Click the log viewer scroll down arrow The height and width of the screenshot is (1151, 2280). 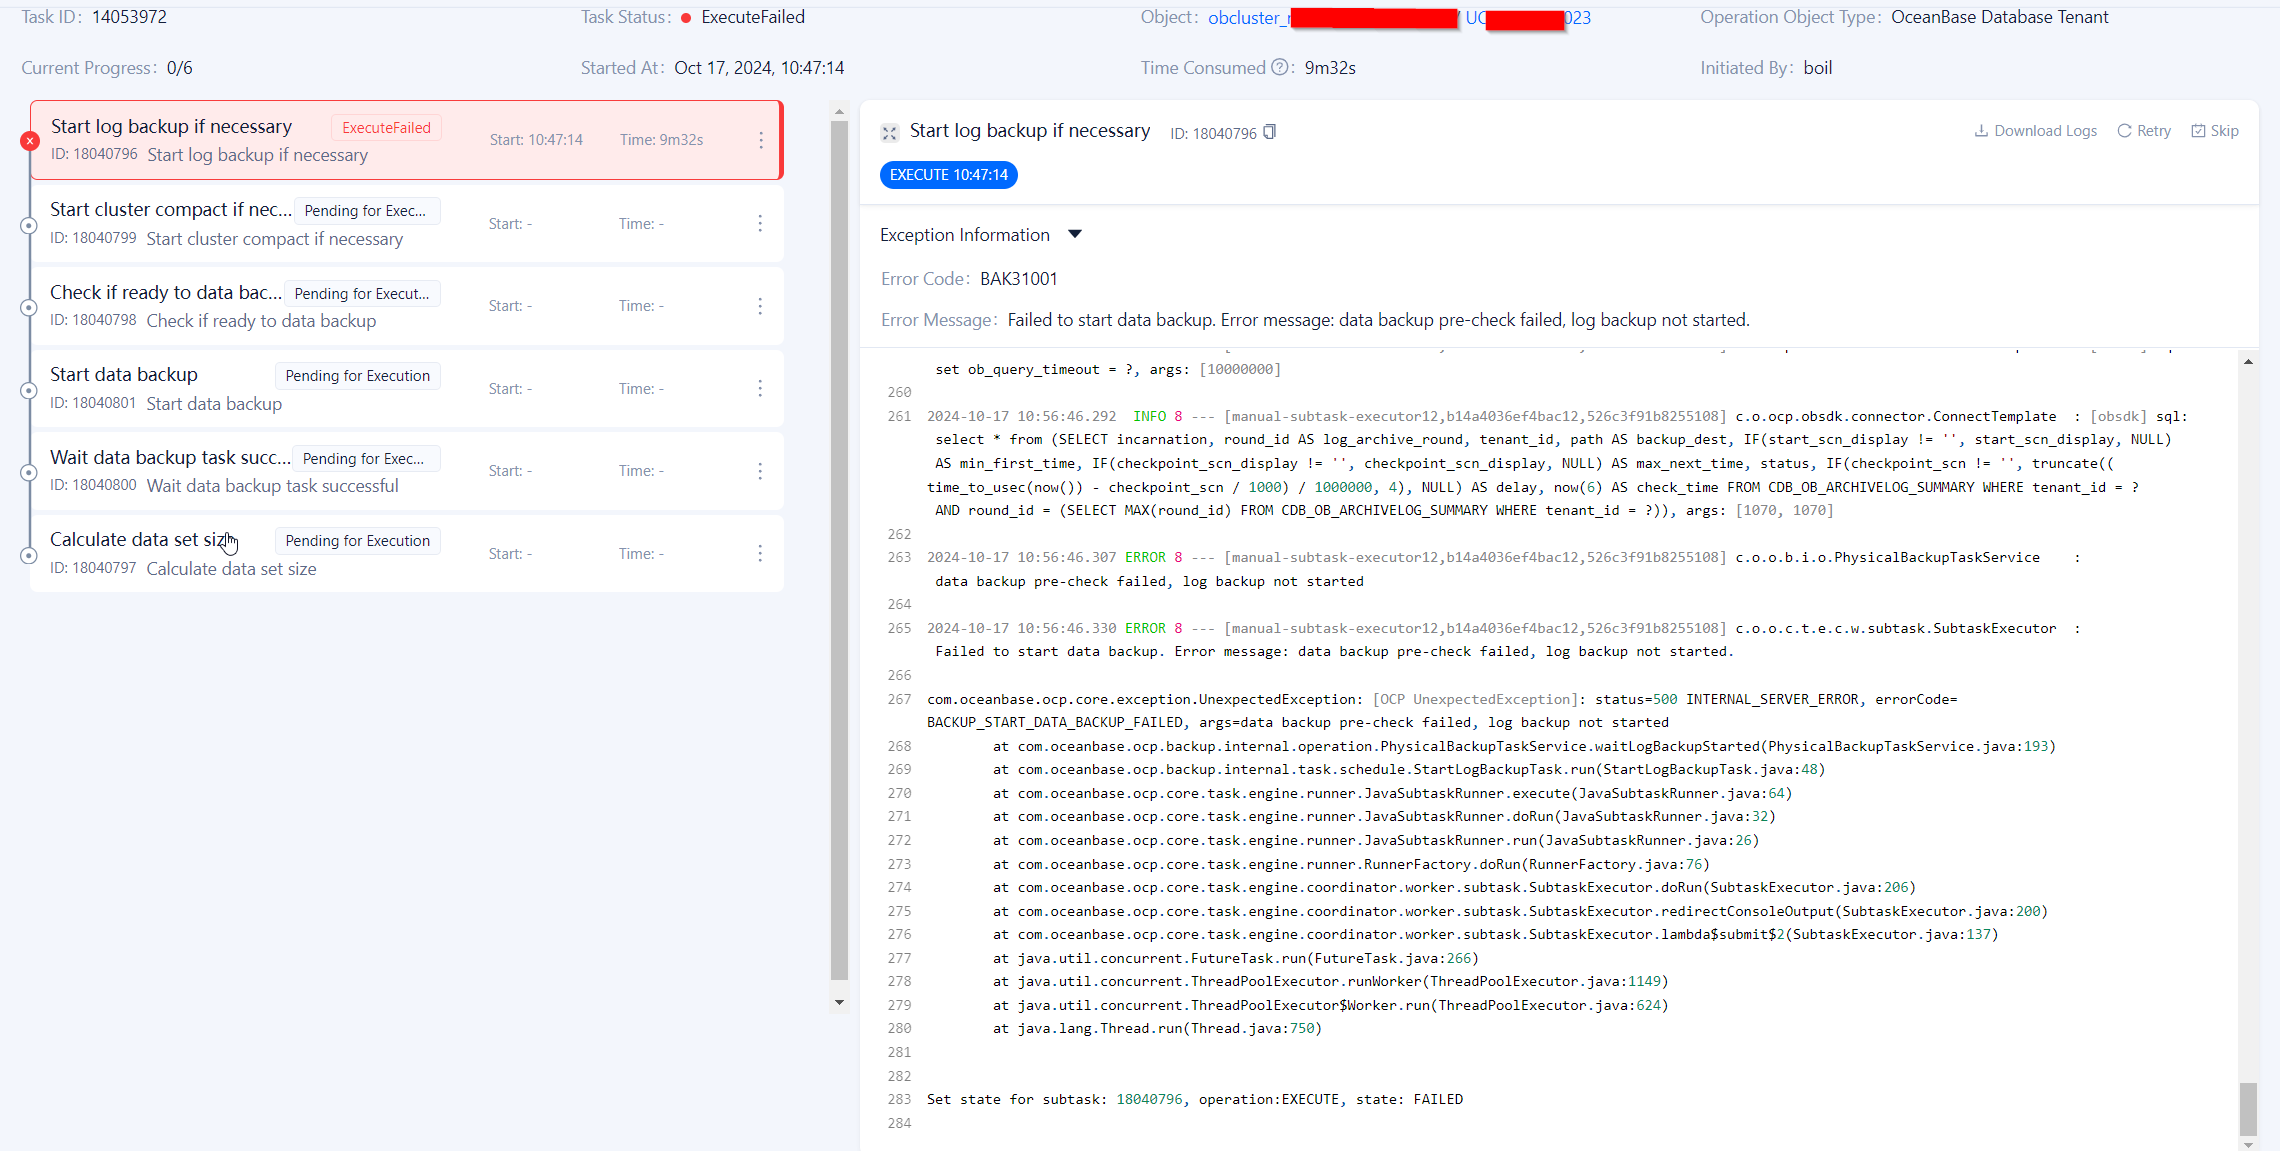(x=2248, y=1144)
